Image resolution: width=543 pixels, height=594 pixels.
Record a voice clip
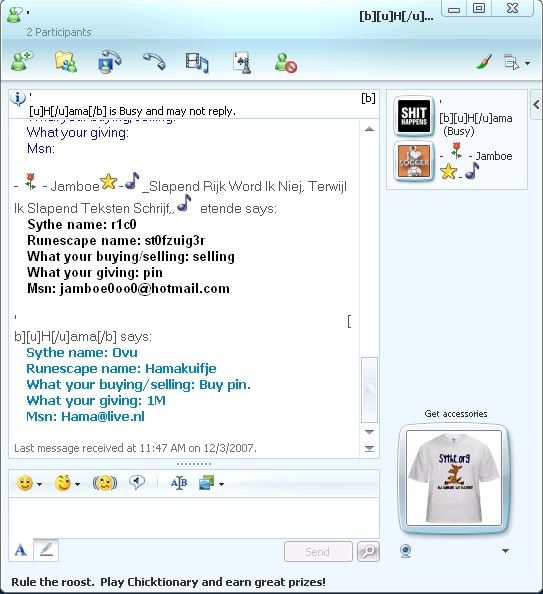137,482
